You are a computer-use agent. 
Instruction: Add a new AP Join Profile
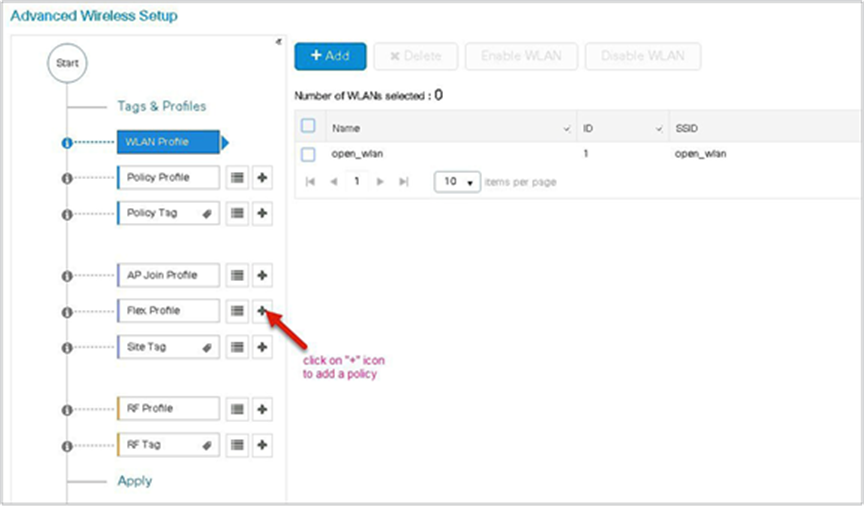(262, 275)
